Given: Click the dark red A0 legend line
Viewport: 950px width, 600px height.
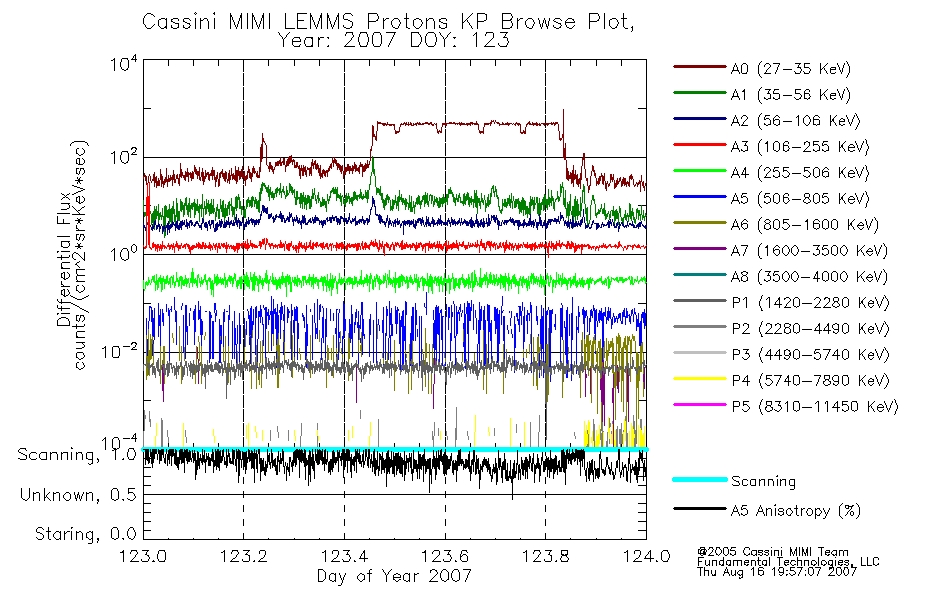Looking at the screenshot, I should pos(700,67).
